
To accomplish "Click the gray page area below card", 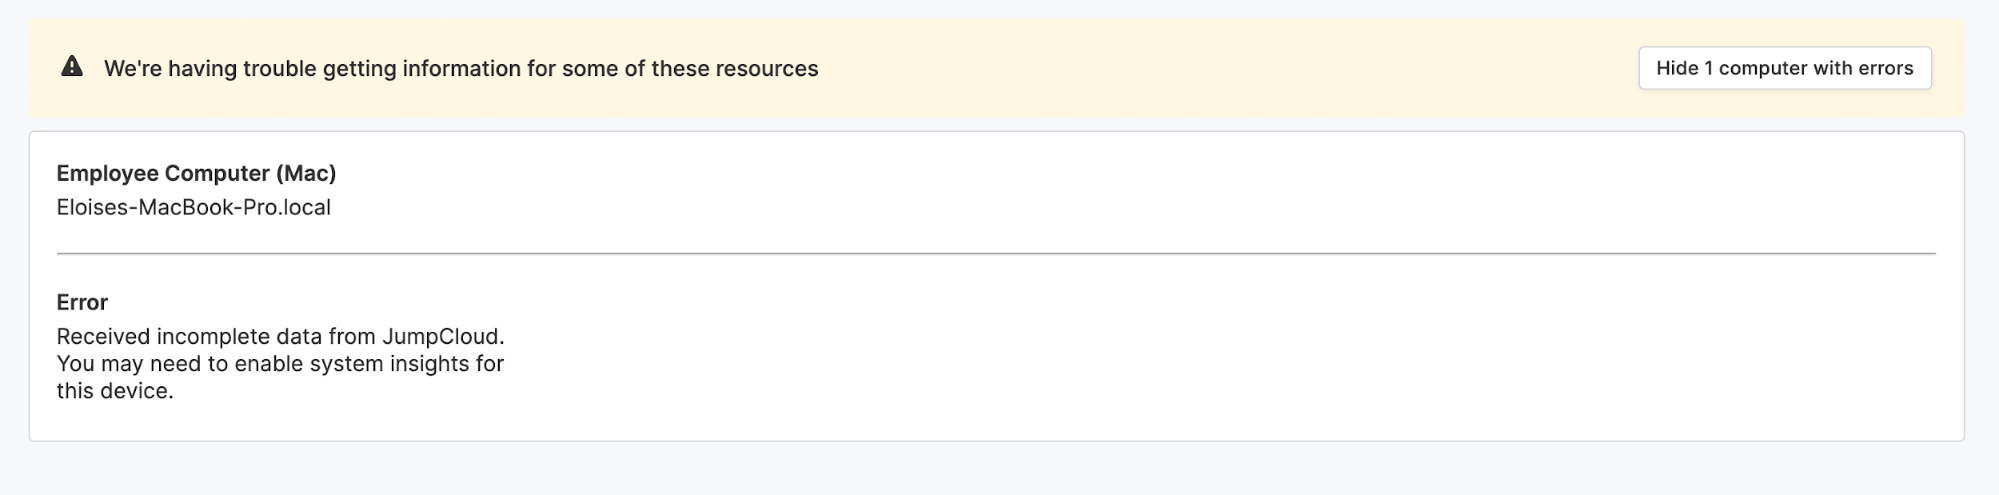I will pyautogui.click(x=1000, y=470).
